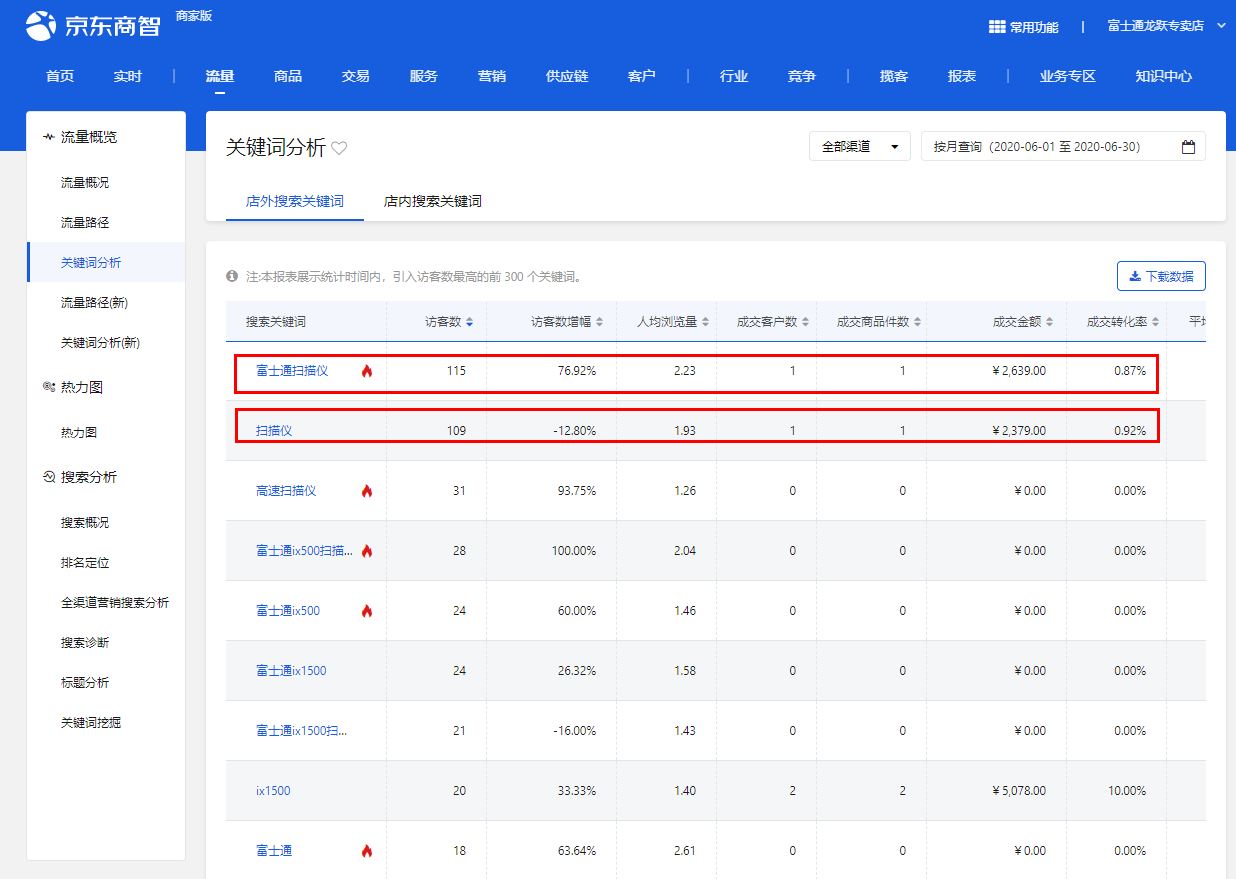
Task: Click the fire icon next to 高速扫描仪
Action: point(367,491)
